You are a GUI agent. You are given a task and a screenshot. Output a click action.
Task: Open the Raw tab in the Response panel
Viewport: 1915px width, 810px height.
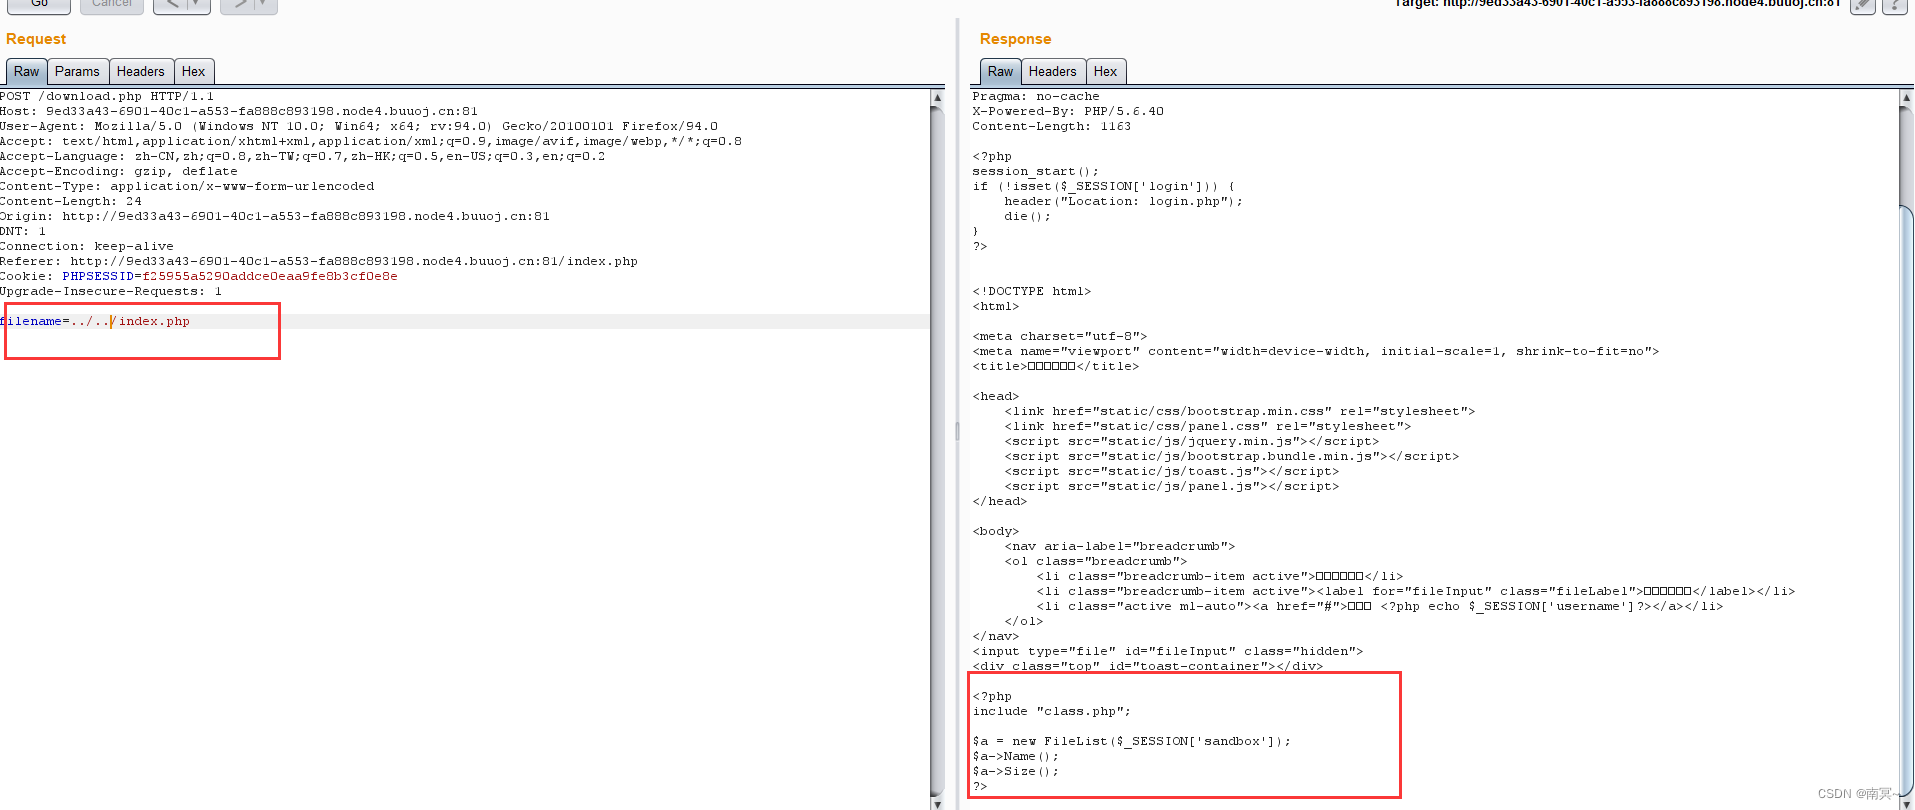tap(1000, 72)
